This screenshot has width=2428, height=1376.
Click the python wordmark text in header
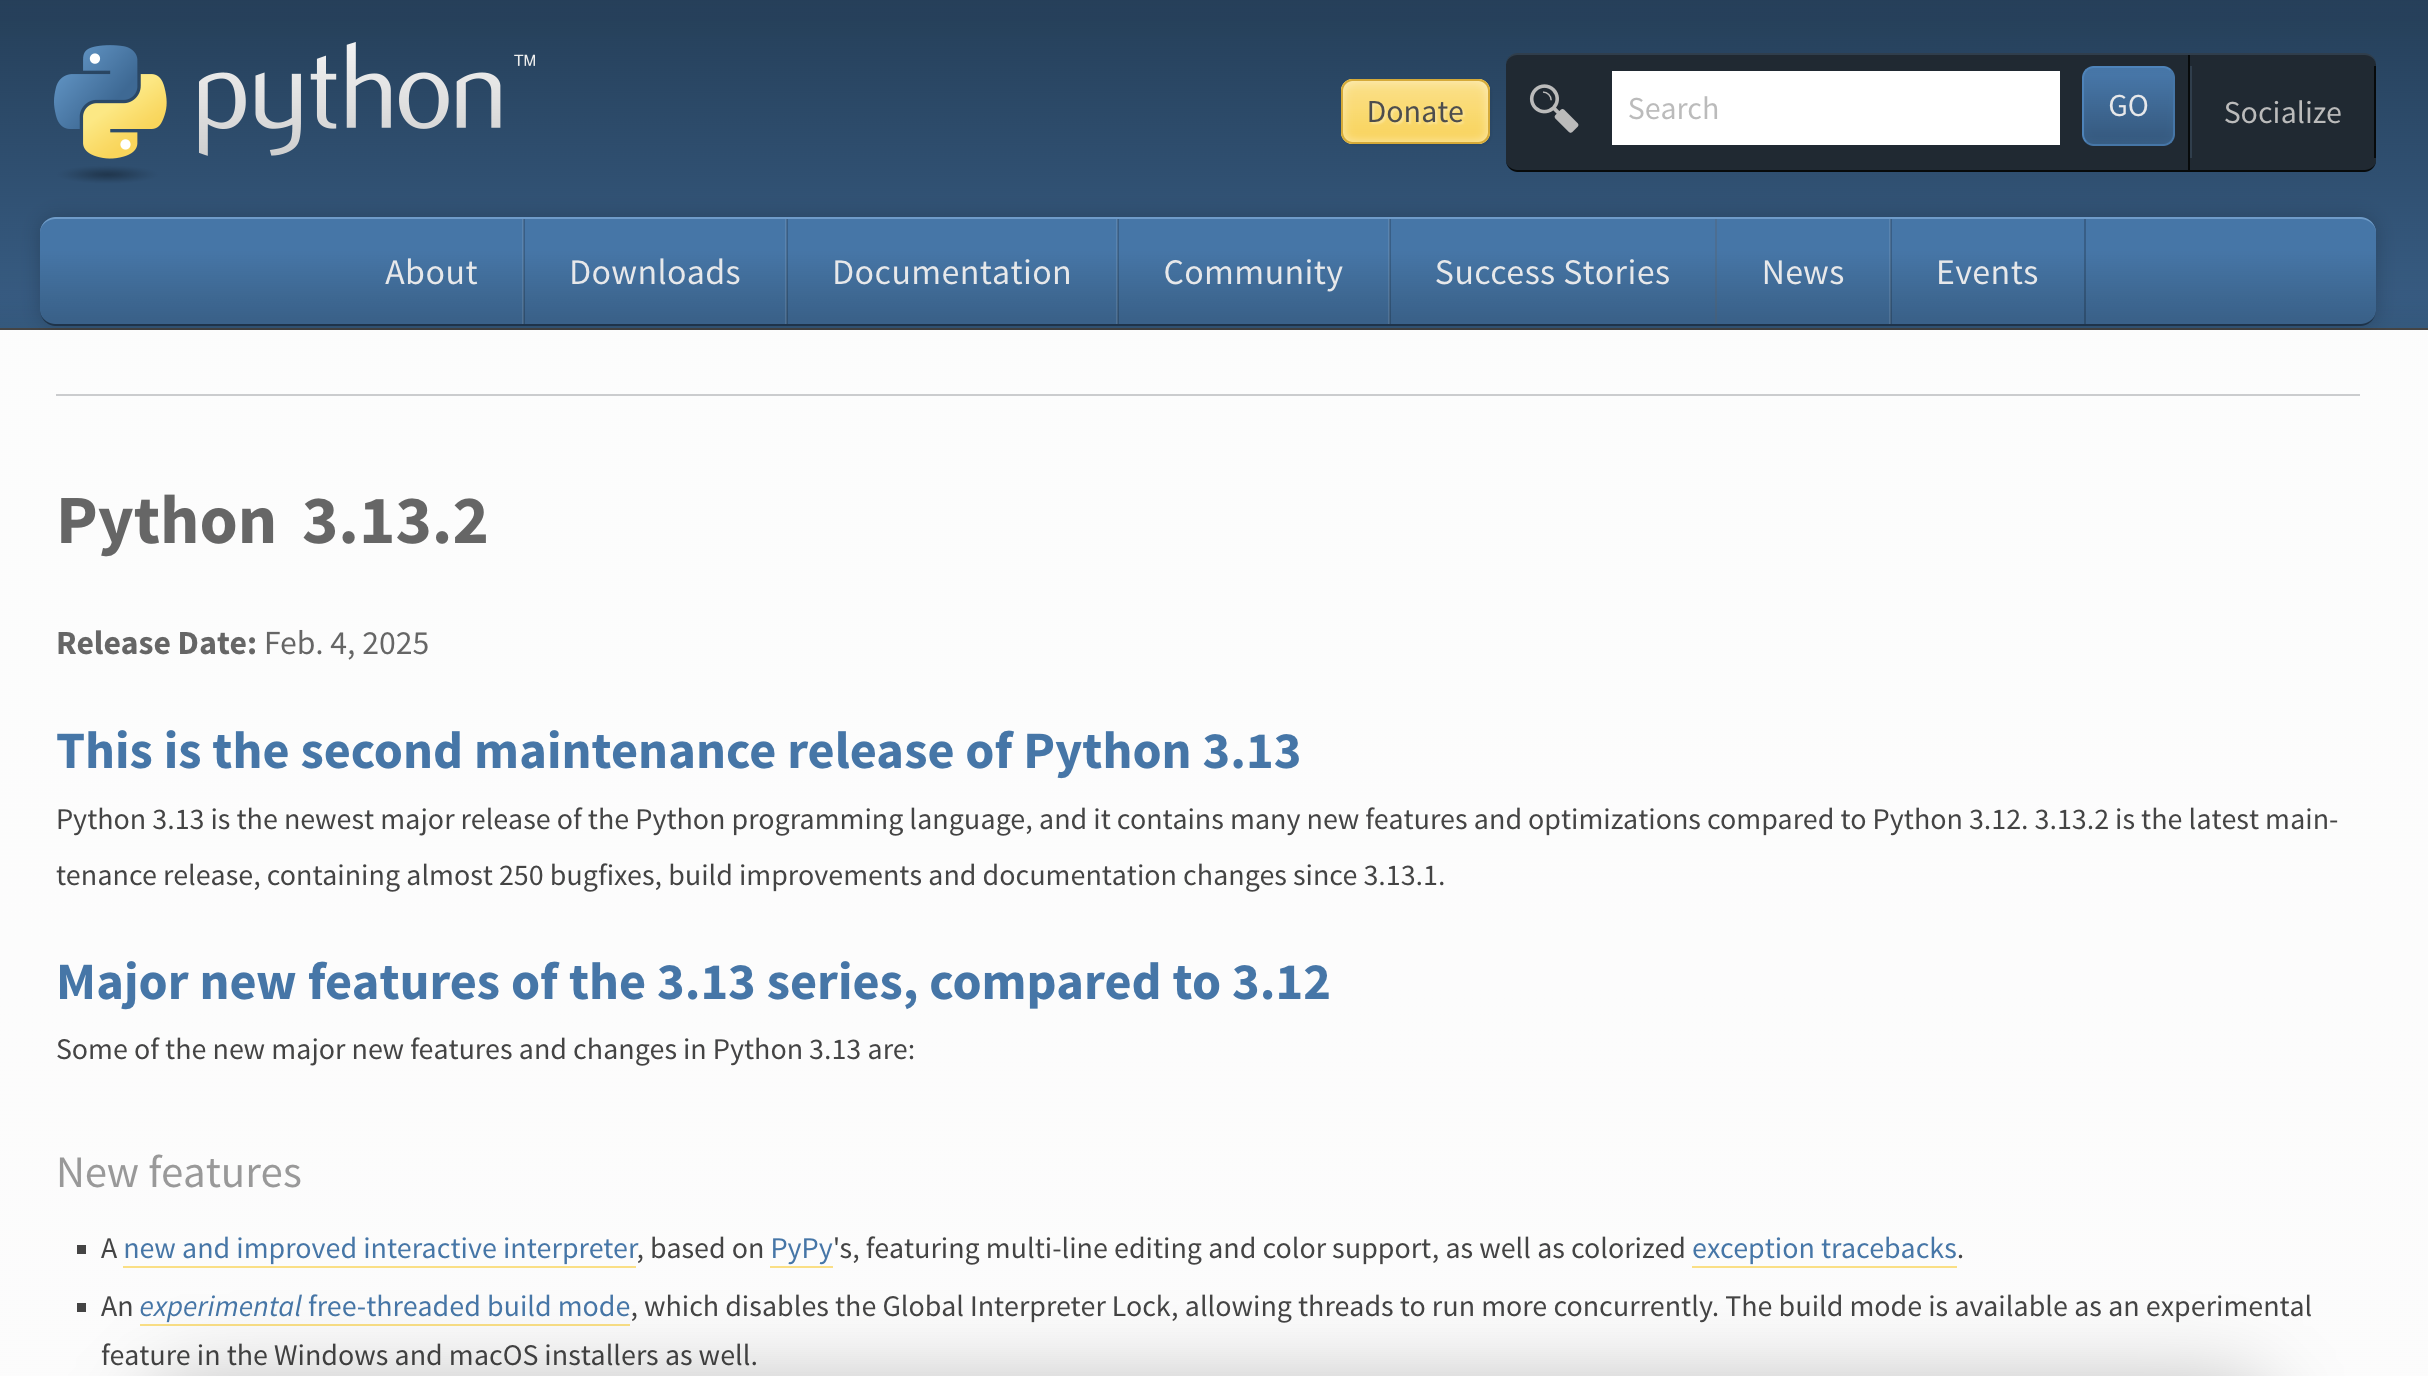pos(350,98)
